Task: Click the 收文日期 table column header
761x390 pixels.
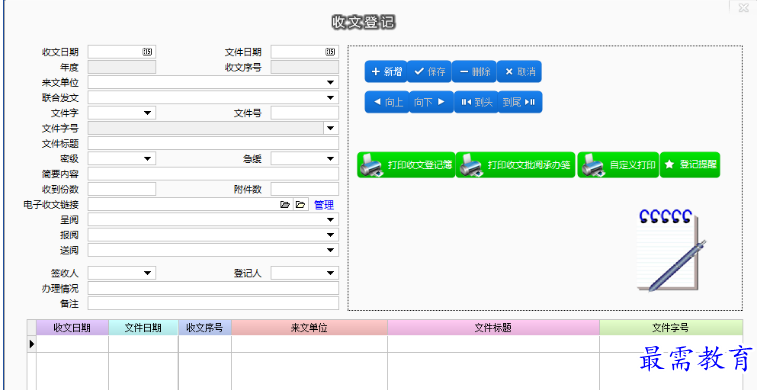Action: point(72,328)
